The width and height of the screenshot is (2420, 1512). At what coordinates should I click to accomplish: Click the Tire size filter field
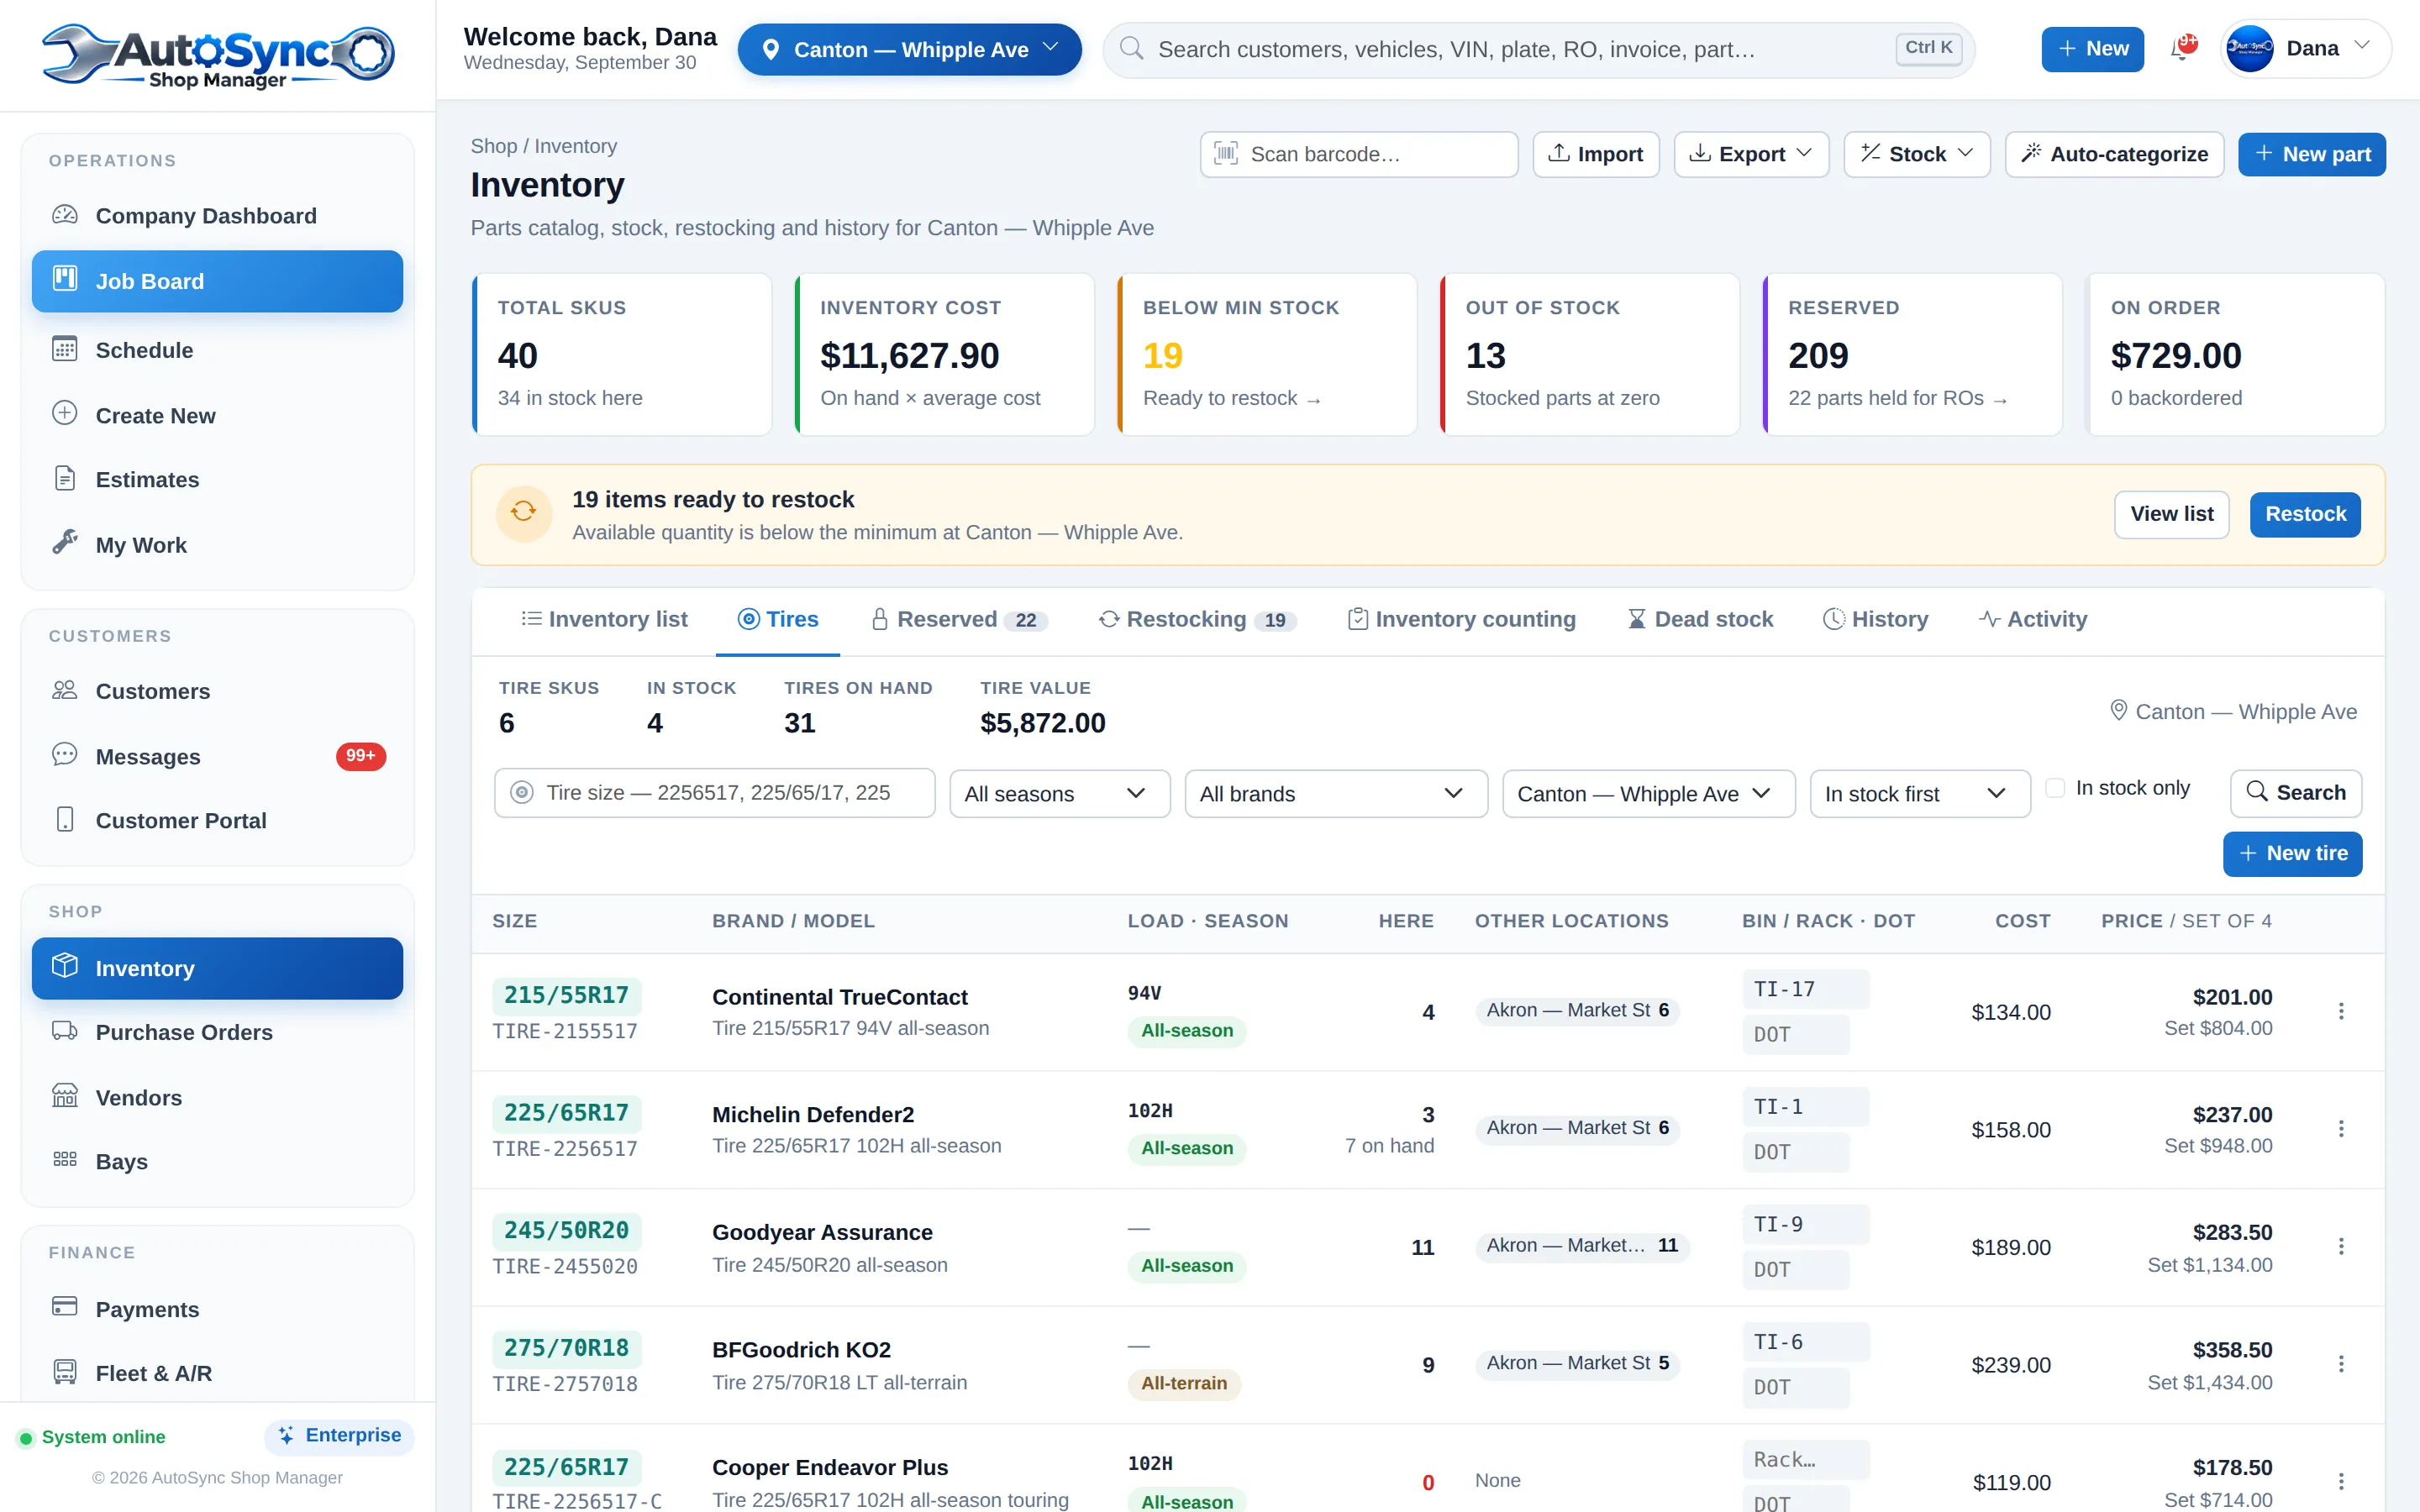714,793
